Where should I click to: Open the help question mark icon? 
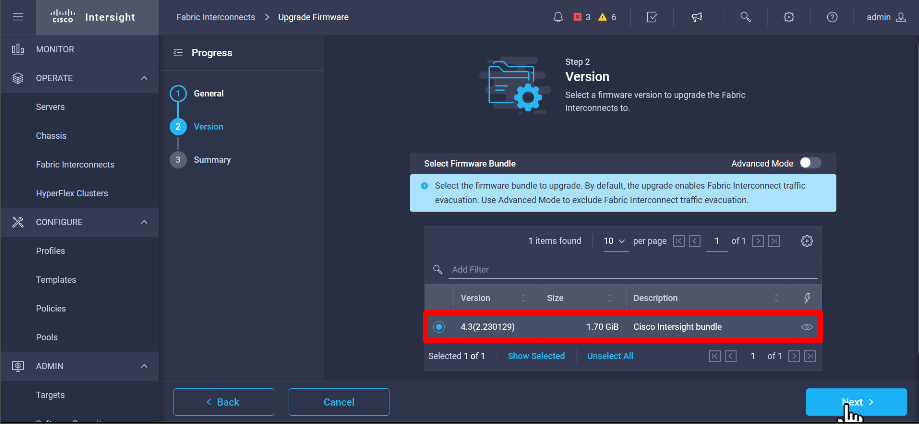coord(832,17)
